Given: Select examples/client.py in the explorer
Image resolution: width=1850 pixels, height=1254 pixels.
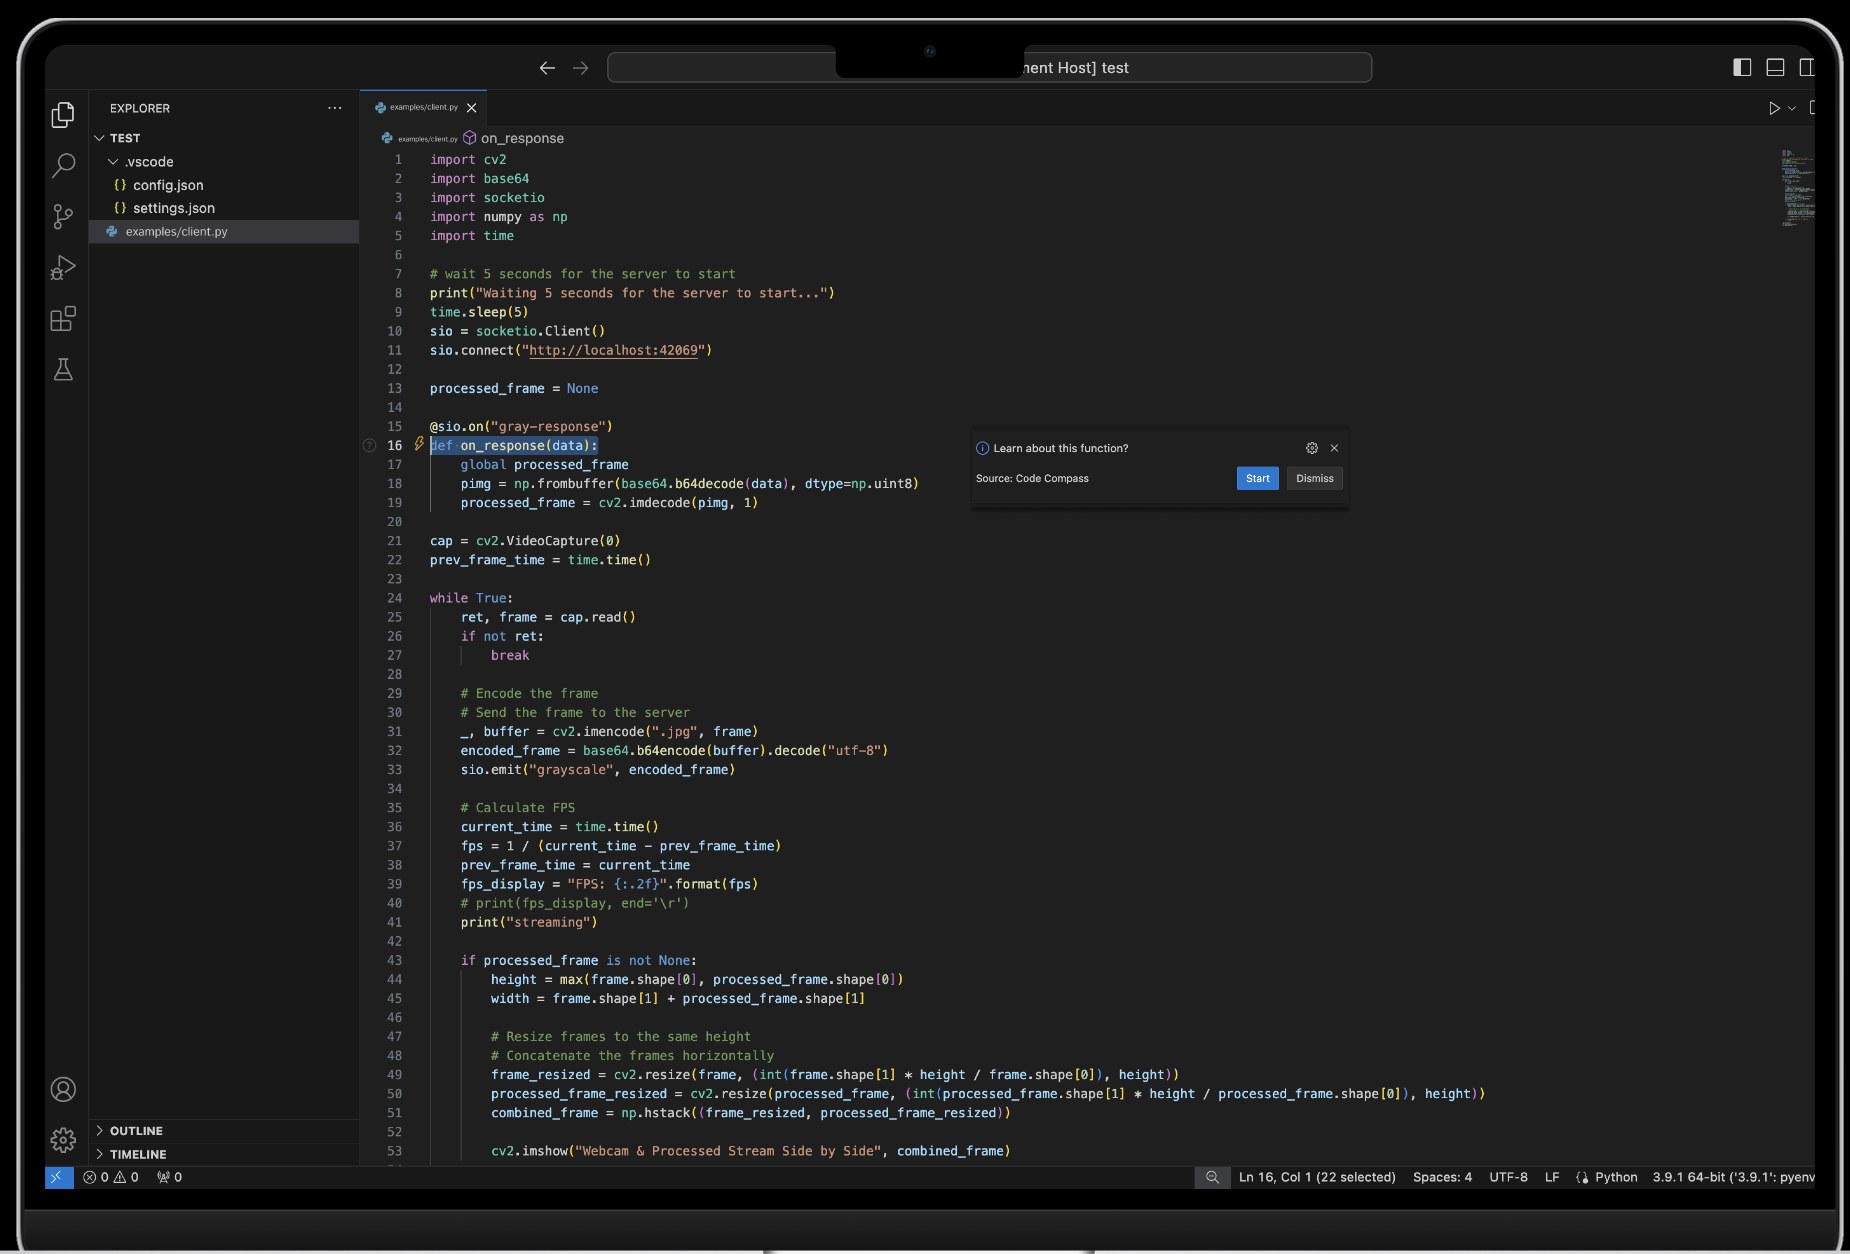Looking at the screenshot, I should tap(224, 231).
